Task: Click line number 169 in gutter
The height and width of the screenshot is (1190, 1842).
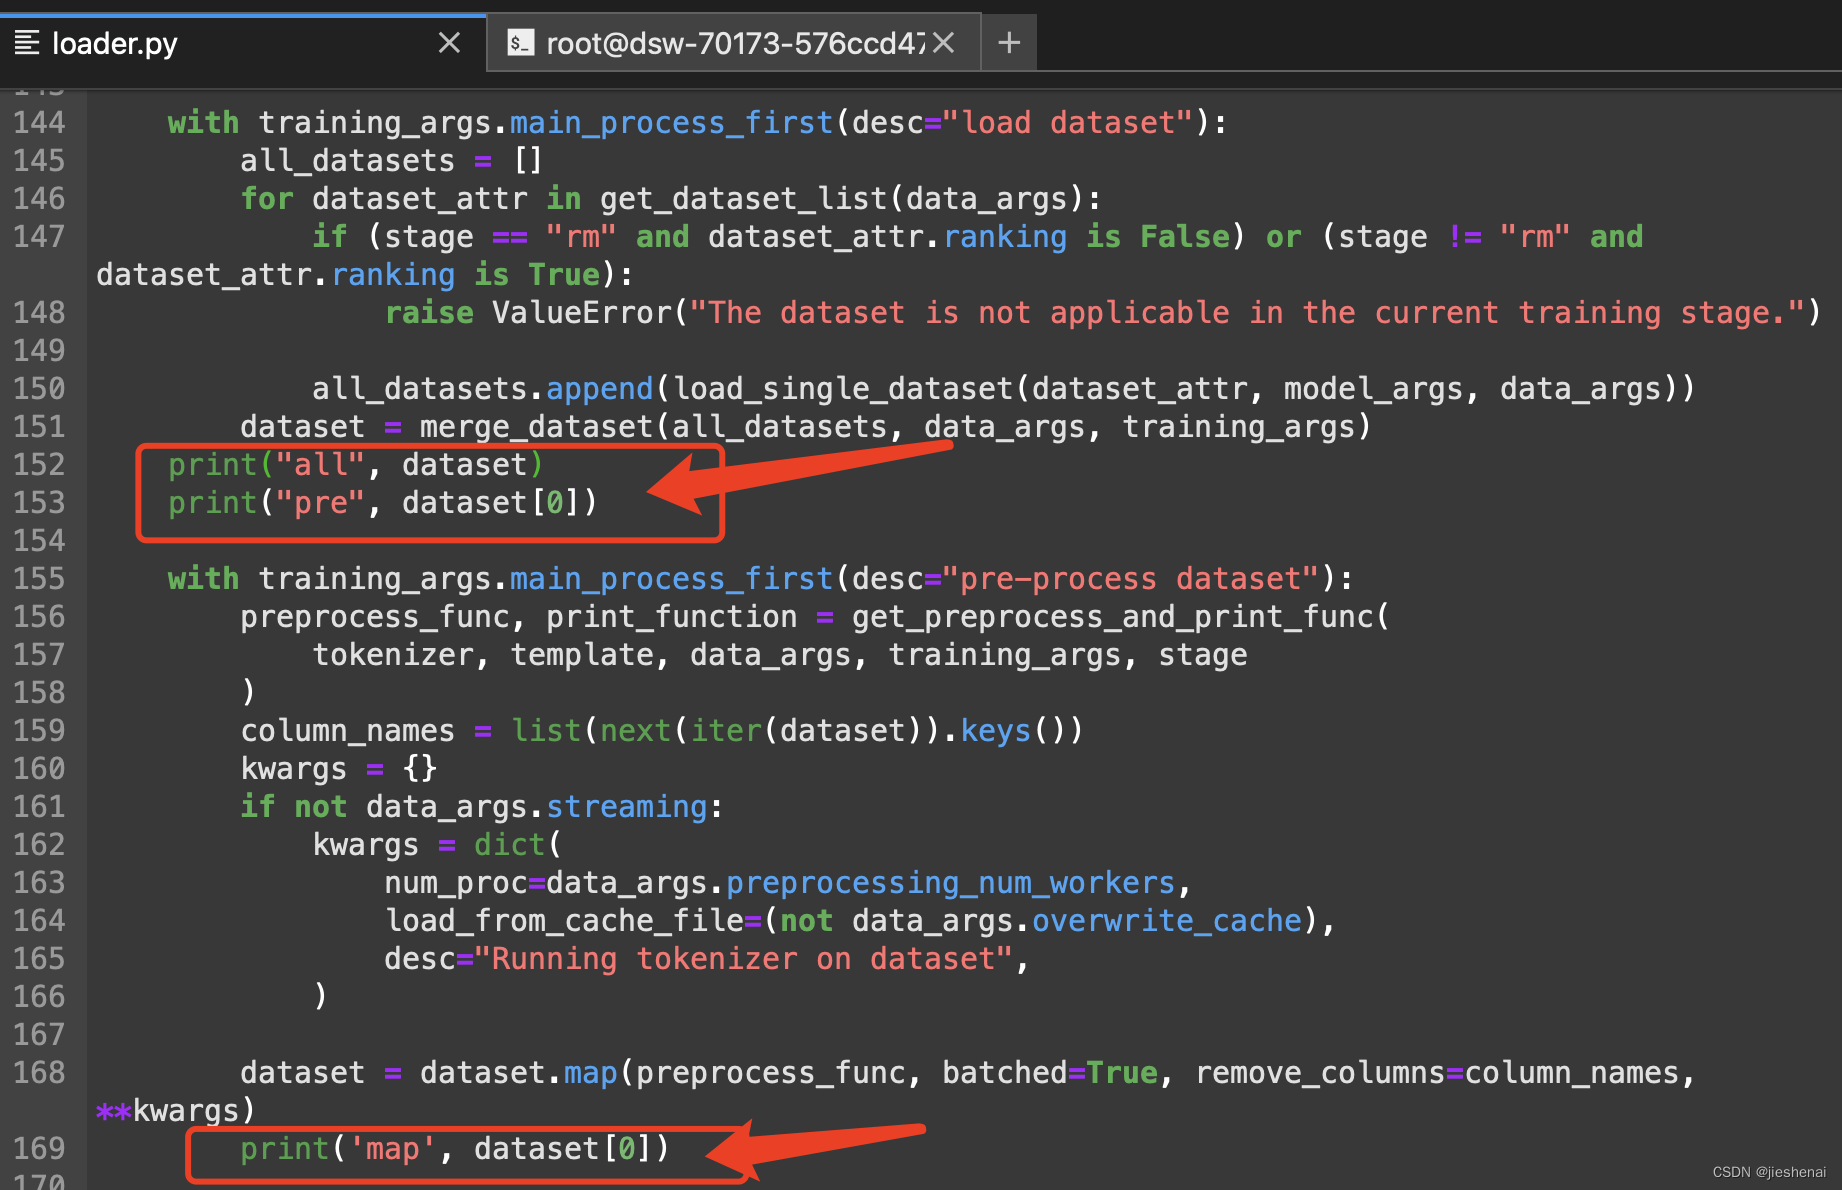Action: coord(39,1148)
